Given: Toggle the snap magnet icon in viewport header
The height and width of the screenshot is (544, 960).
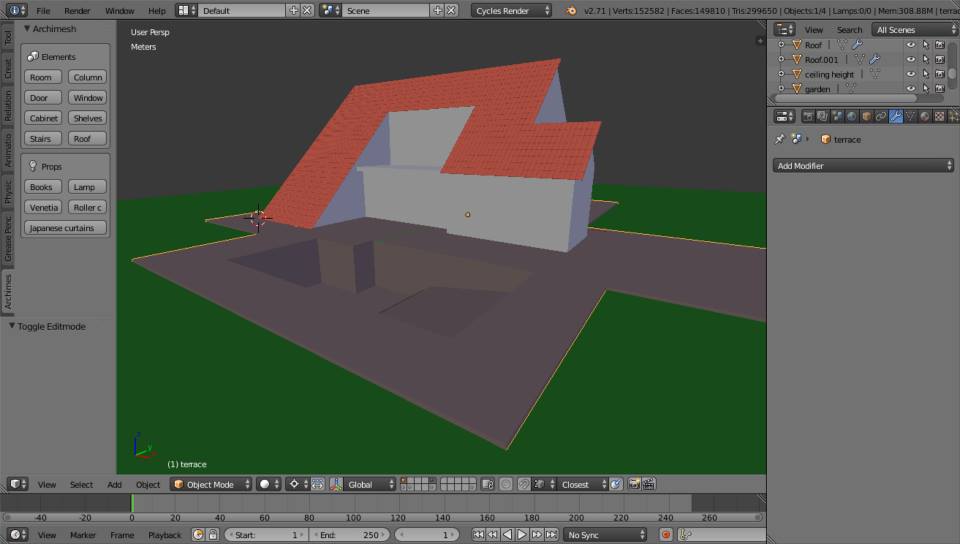Looking at the screenshot, I should point(524,484).
